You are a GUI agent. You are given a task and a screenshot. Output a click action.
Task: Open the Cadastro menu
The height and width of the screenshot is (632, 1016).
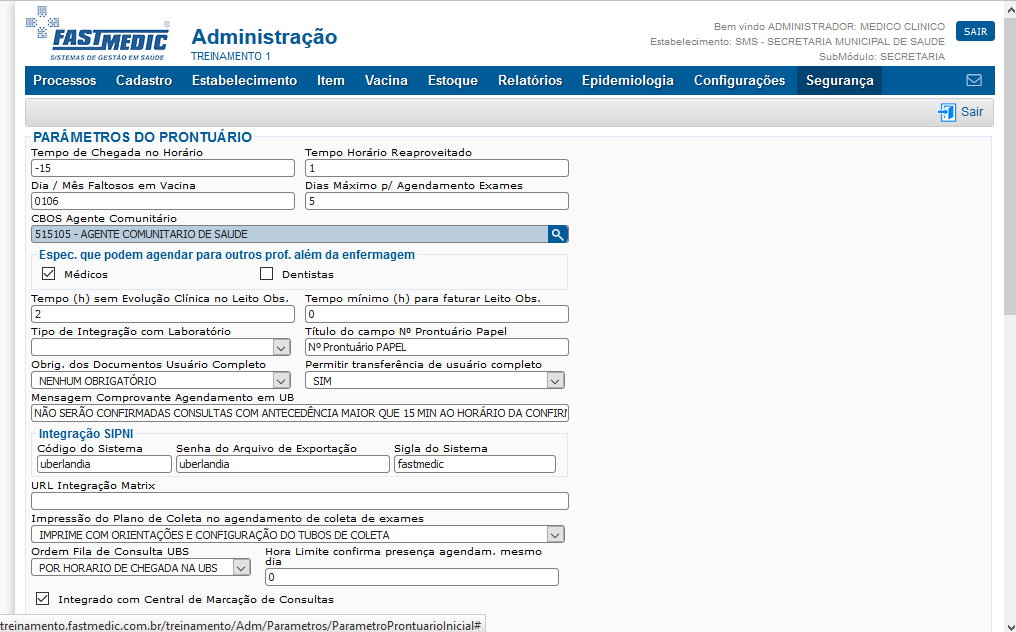144,80
